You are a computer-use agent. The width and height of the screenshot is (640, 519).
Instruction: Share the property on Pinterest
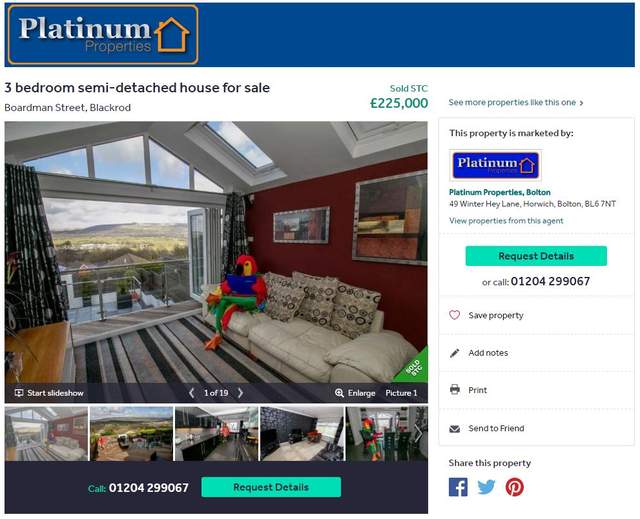click(x=514, y=487)
